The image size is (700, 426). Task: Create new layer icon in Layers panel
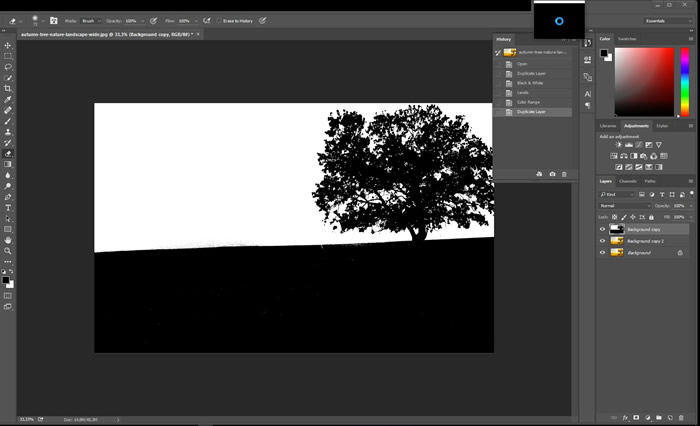pos(670,418)
